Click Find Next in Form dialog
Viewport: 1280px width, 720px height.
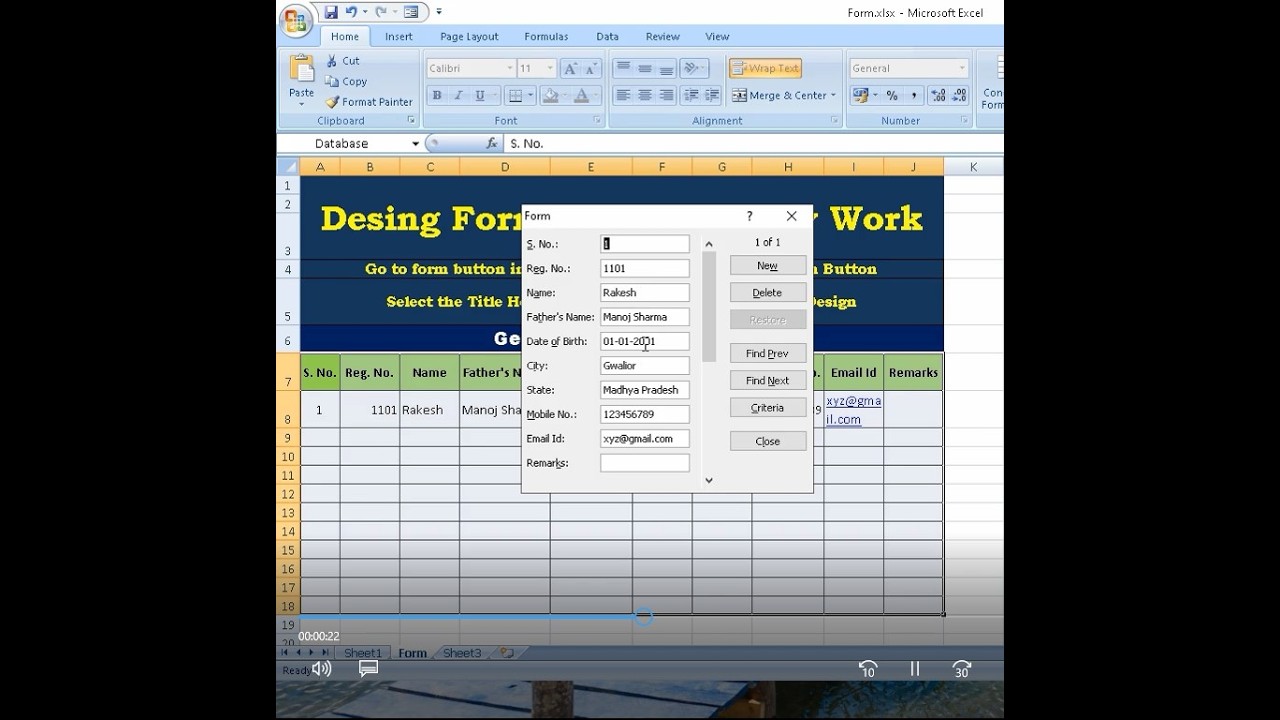point(768,381)
